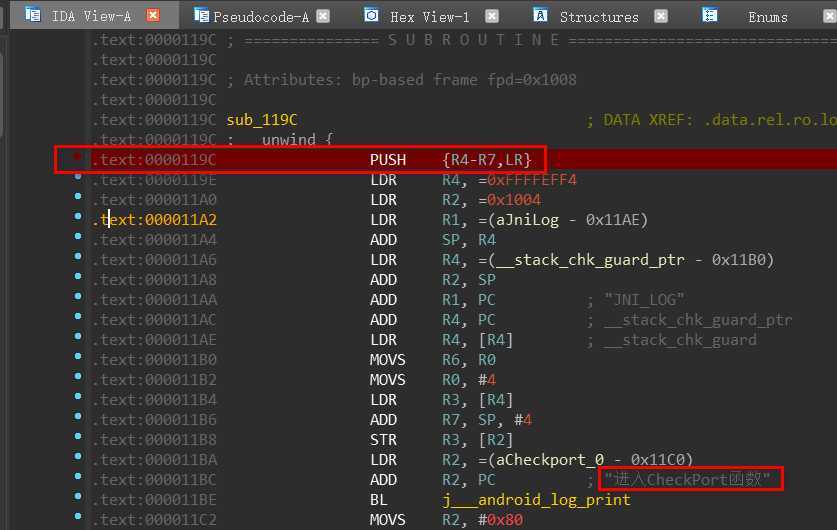The height and width of the screenshot is (530, 837).
Task: Click the Enums tab icon
Action: click(709, 15)
